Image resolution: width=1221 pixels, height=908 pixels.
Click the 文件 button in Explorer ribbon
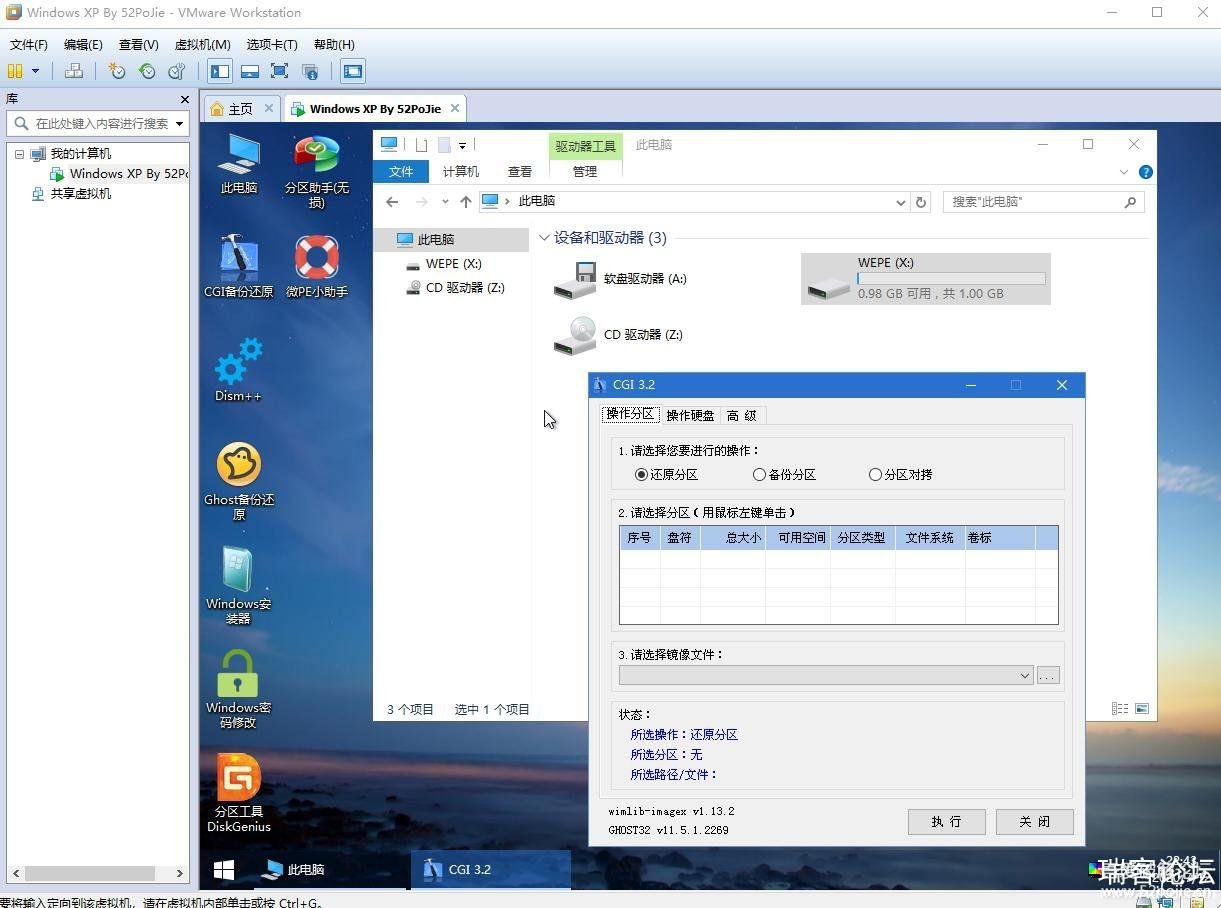coord(401,172)
